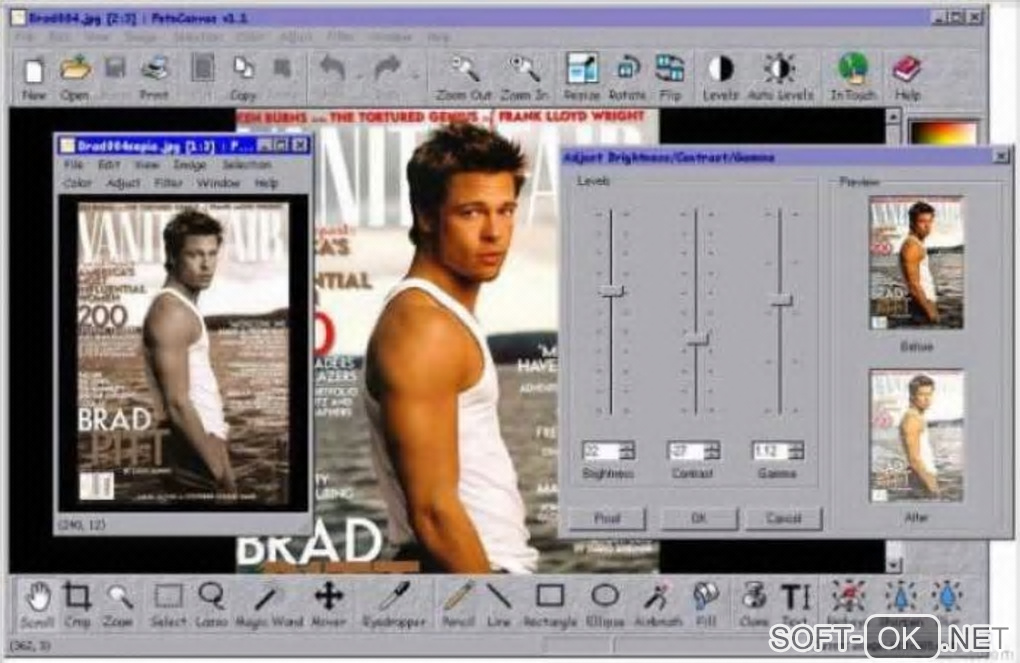The height and width of the screenshot is (663, 1020).
Task: Open Adjust menu in sepia image window
Action: [x=123, y=183]
